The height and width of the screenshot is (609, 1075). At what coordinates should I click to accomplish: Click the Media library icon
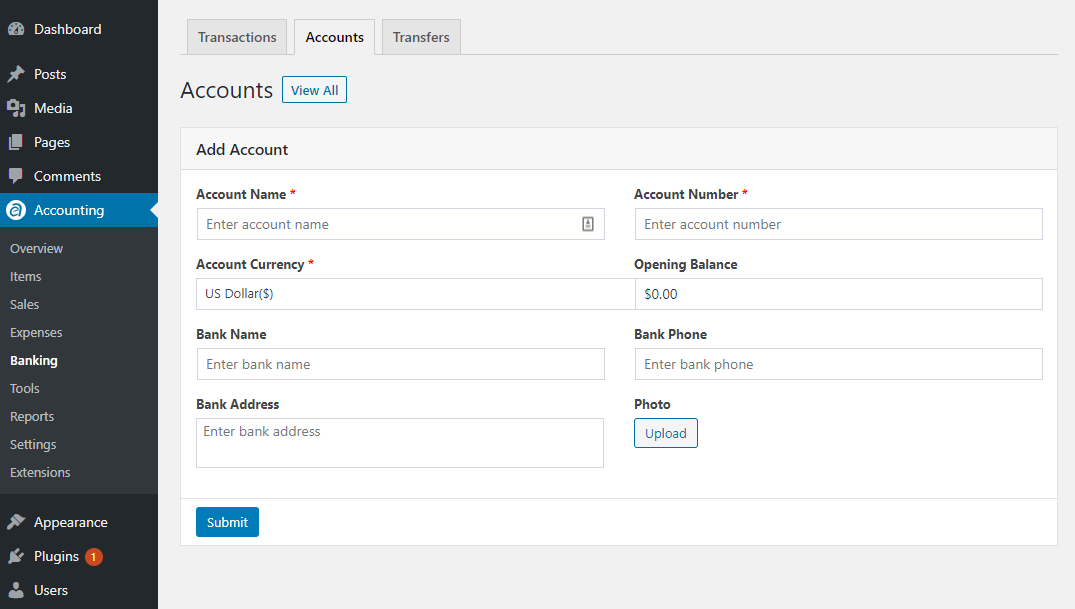(16, 108)
